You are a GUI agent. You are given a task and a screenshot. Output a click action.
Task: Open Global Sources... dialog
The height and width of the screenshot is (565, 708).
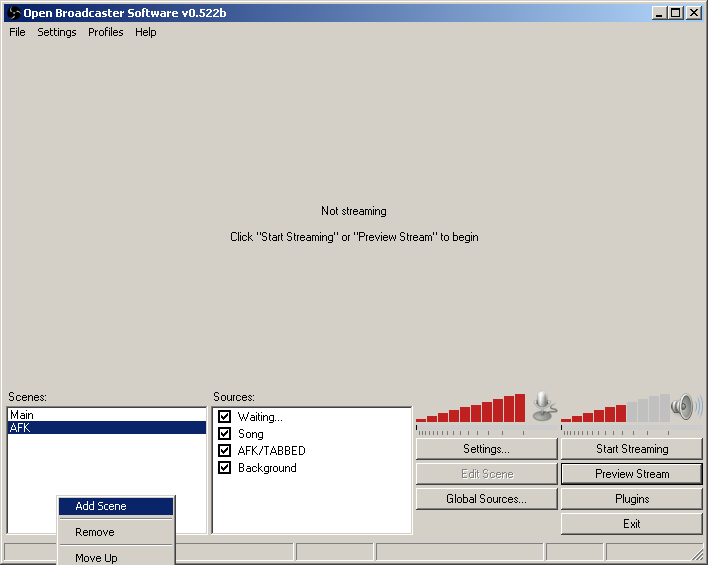(x=486, y=499)
